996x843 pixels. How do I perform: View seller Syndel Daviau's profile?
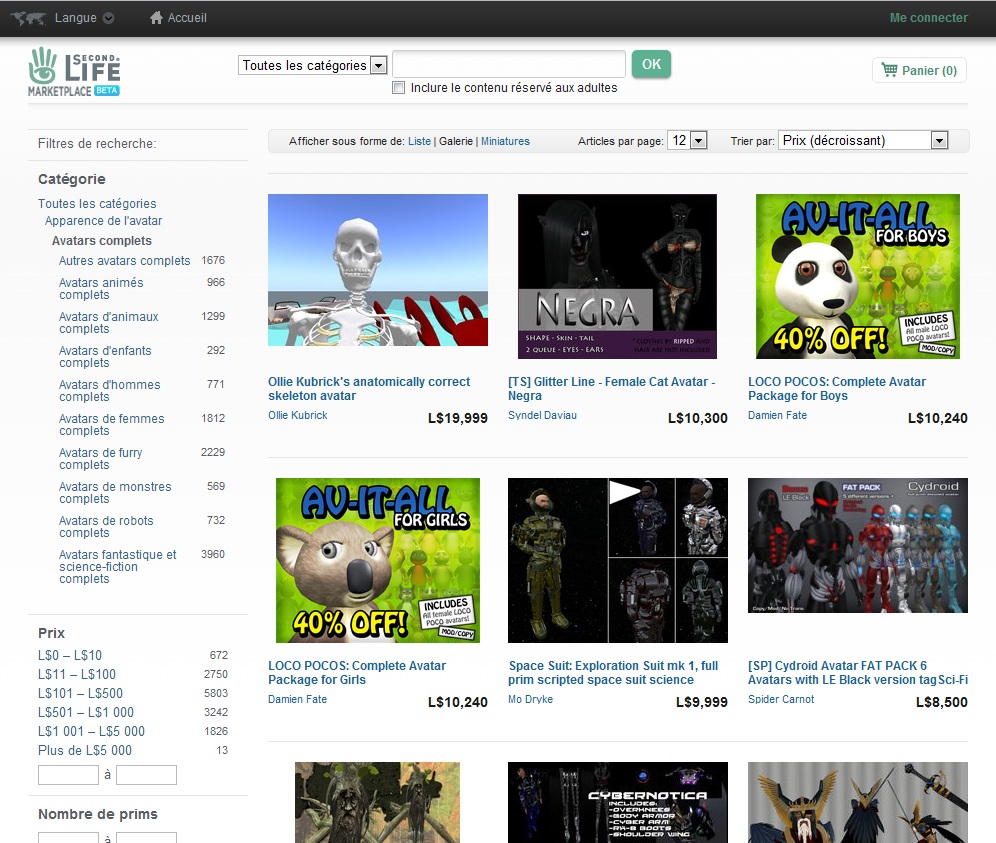(542, 415)
